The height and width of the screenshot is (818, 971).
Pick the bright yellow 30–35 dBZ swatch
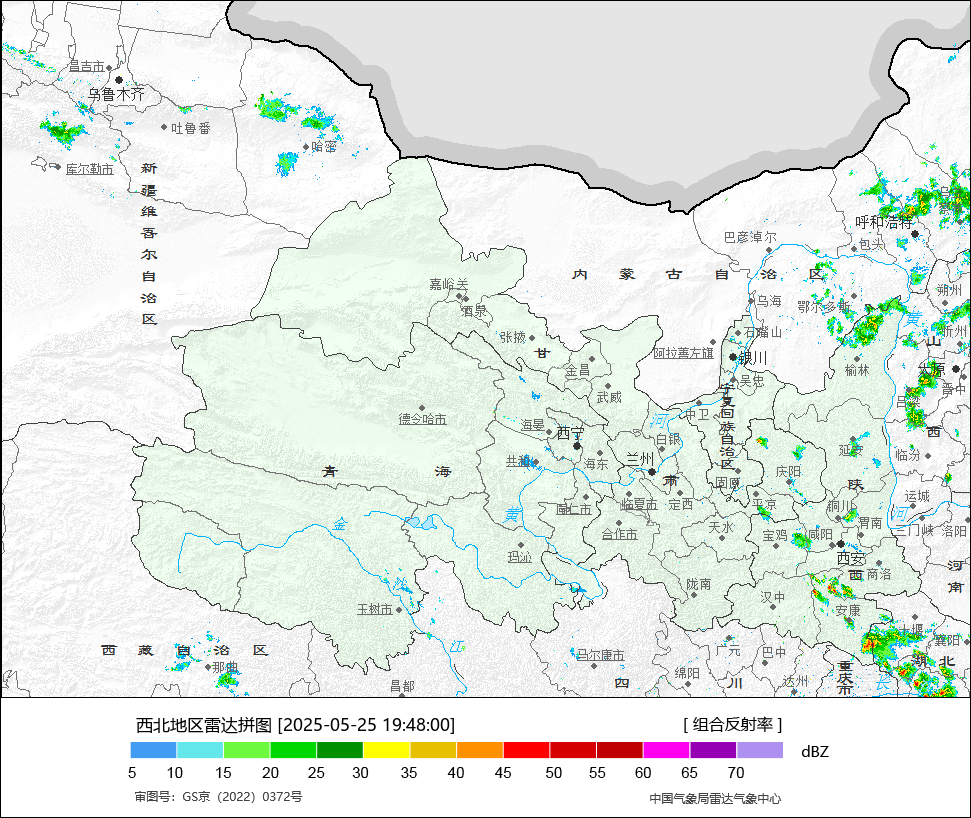pyautogui.click(x=386, y=750)
